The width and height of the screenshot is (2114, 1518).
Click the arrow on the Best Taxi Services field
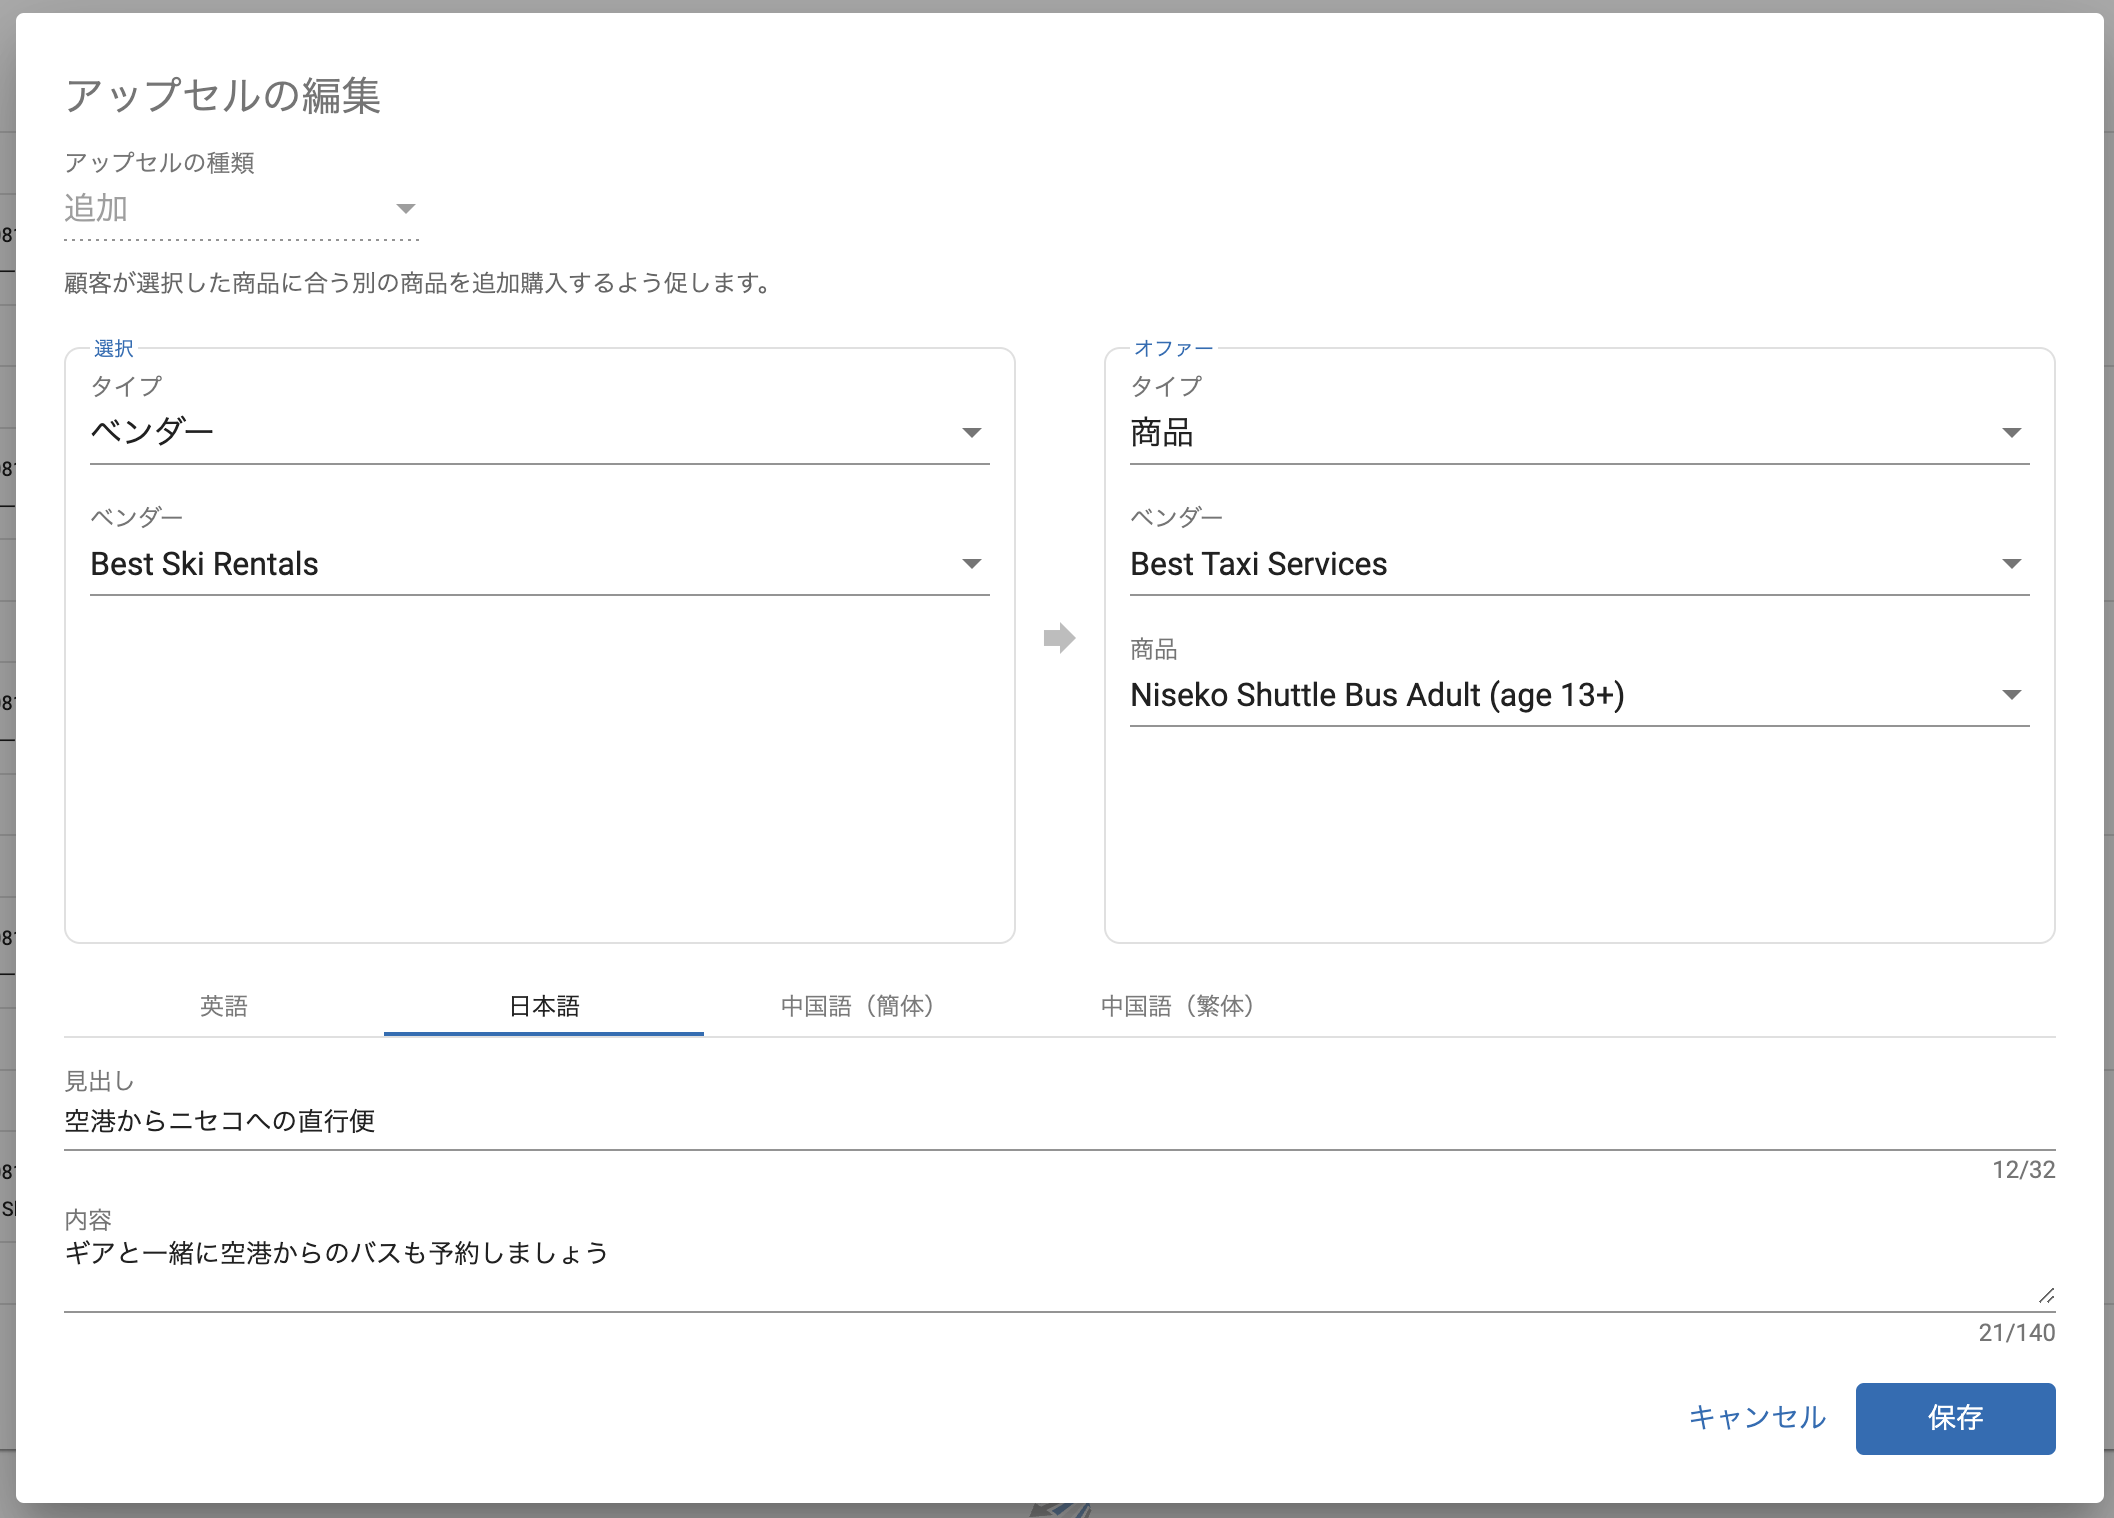pos(2012,564)
